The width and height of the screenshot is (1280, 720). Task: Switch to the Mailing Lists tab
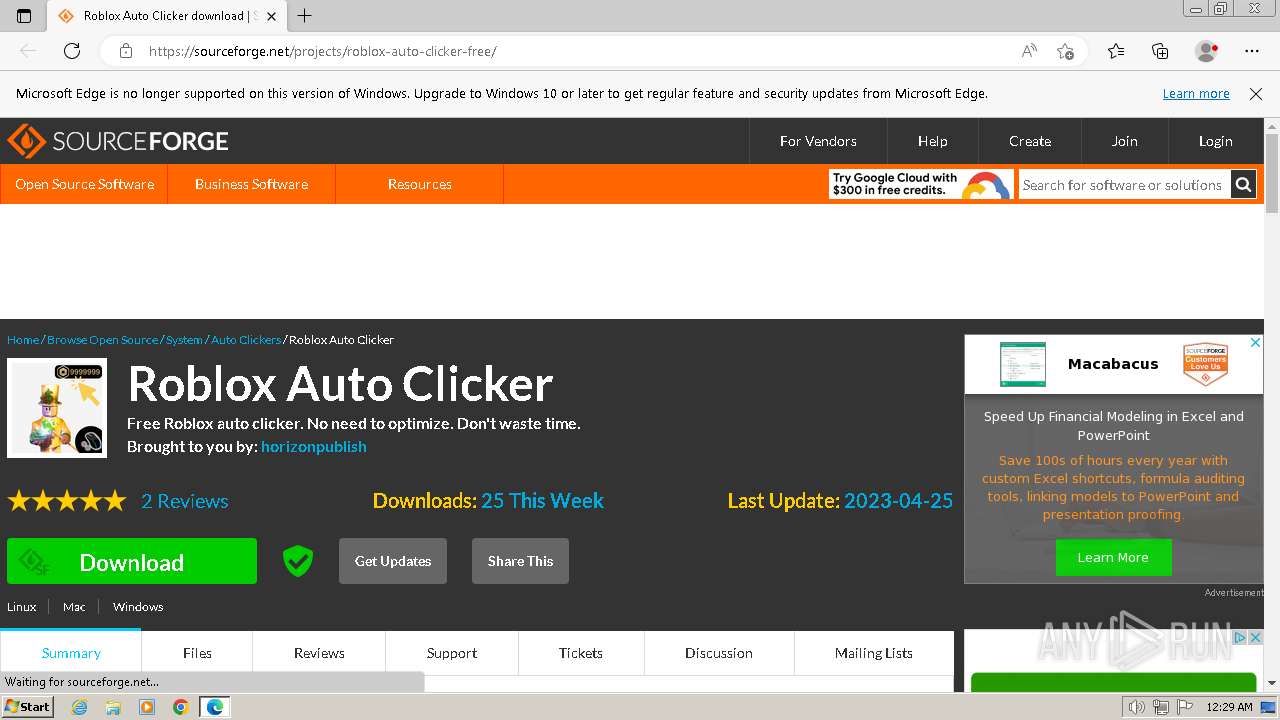point(874,653)
